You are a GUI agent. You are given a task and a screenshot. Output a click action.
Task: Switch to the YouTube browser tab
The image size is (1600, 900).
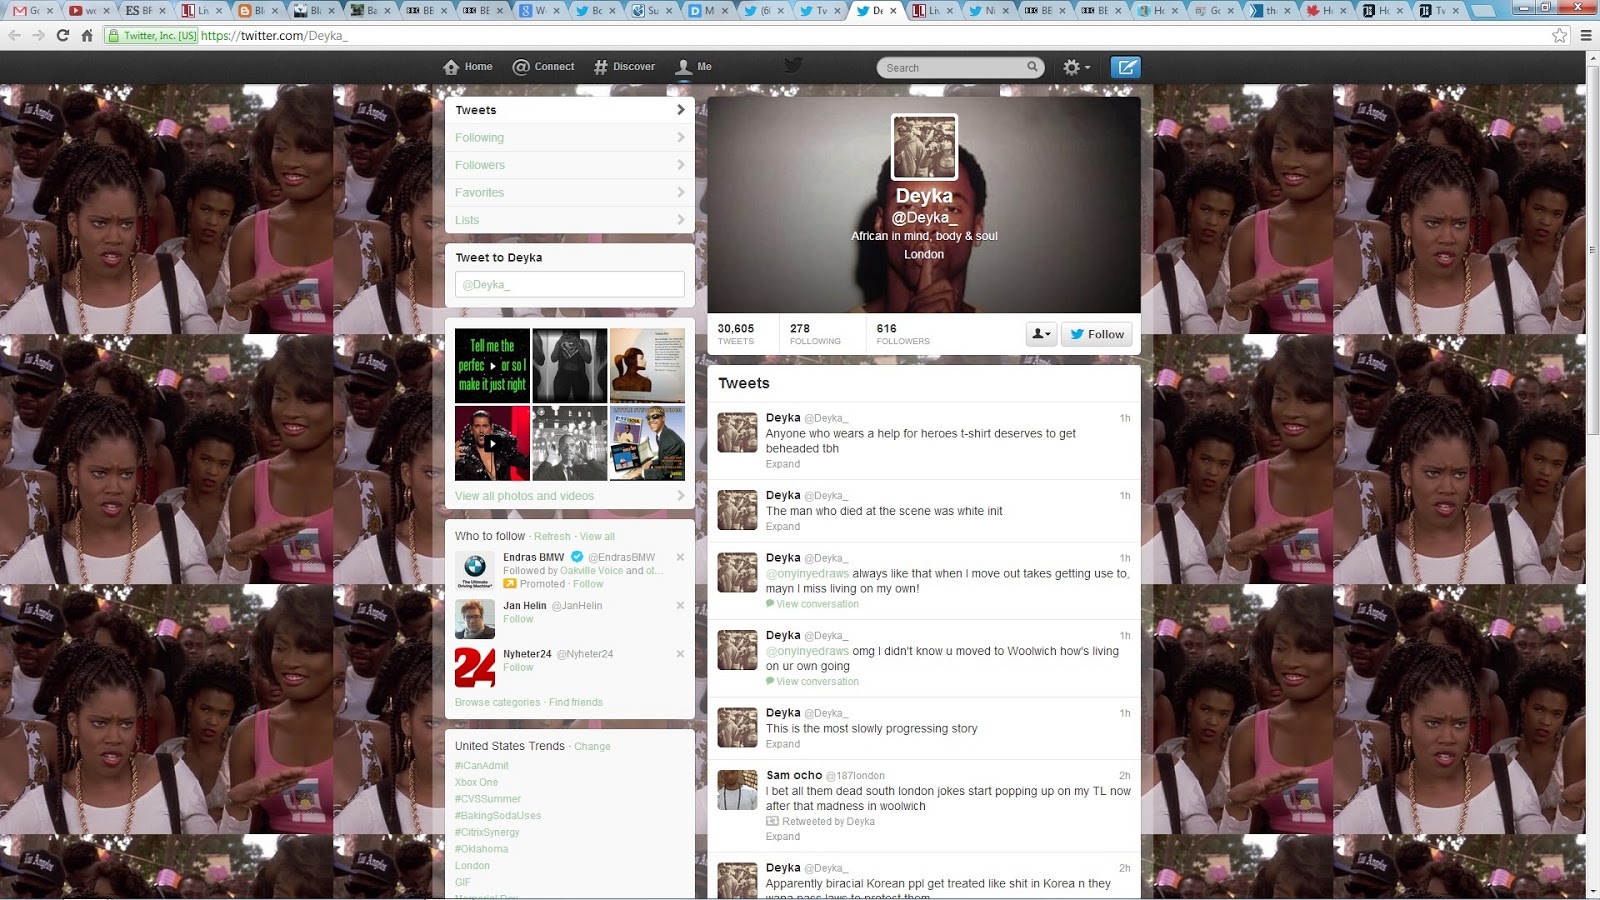pos(89,11)
